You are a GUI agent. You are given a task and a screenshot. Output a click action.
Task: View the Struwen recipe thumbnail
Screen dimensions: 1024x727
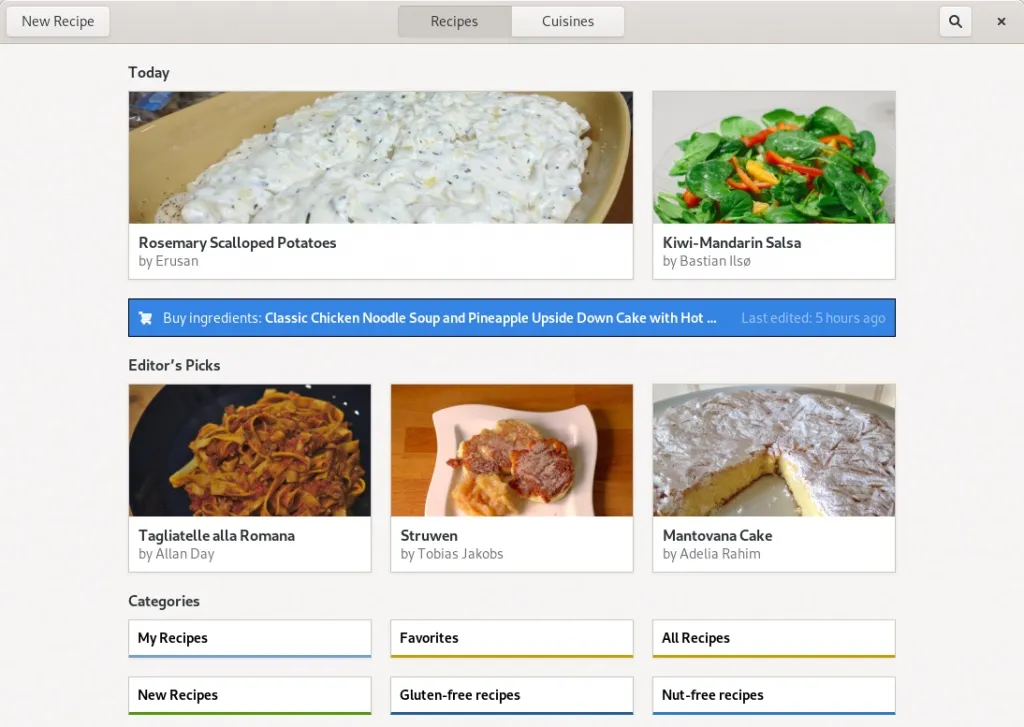pos(511,450)
